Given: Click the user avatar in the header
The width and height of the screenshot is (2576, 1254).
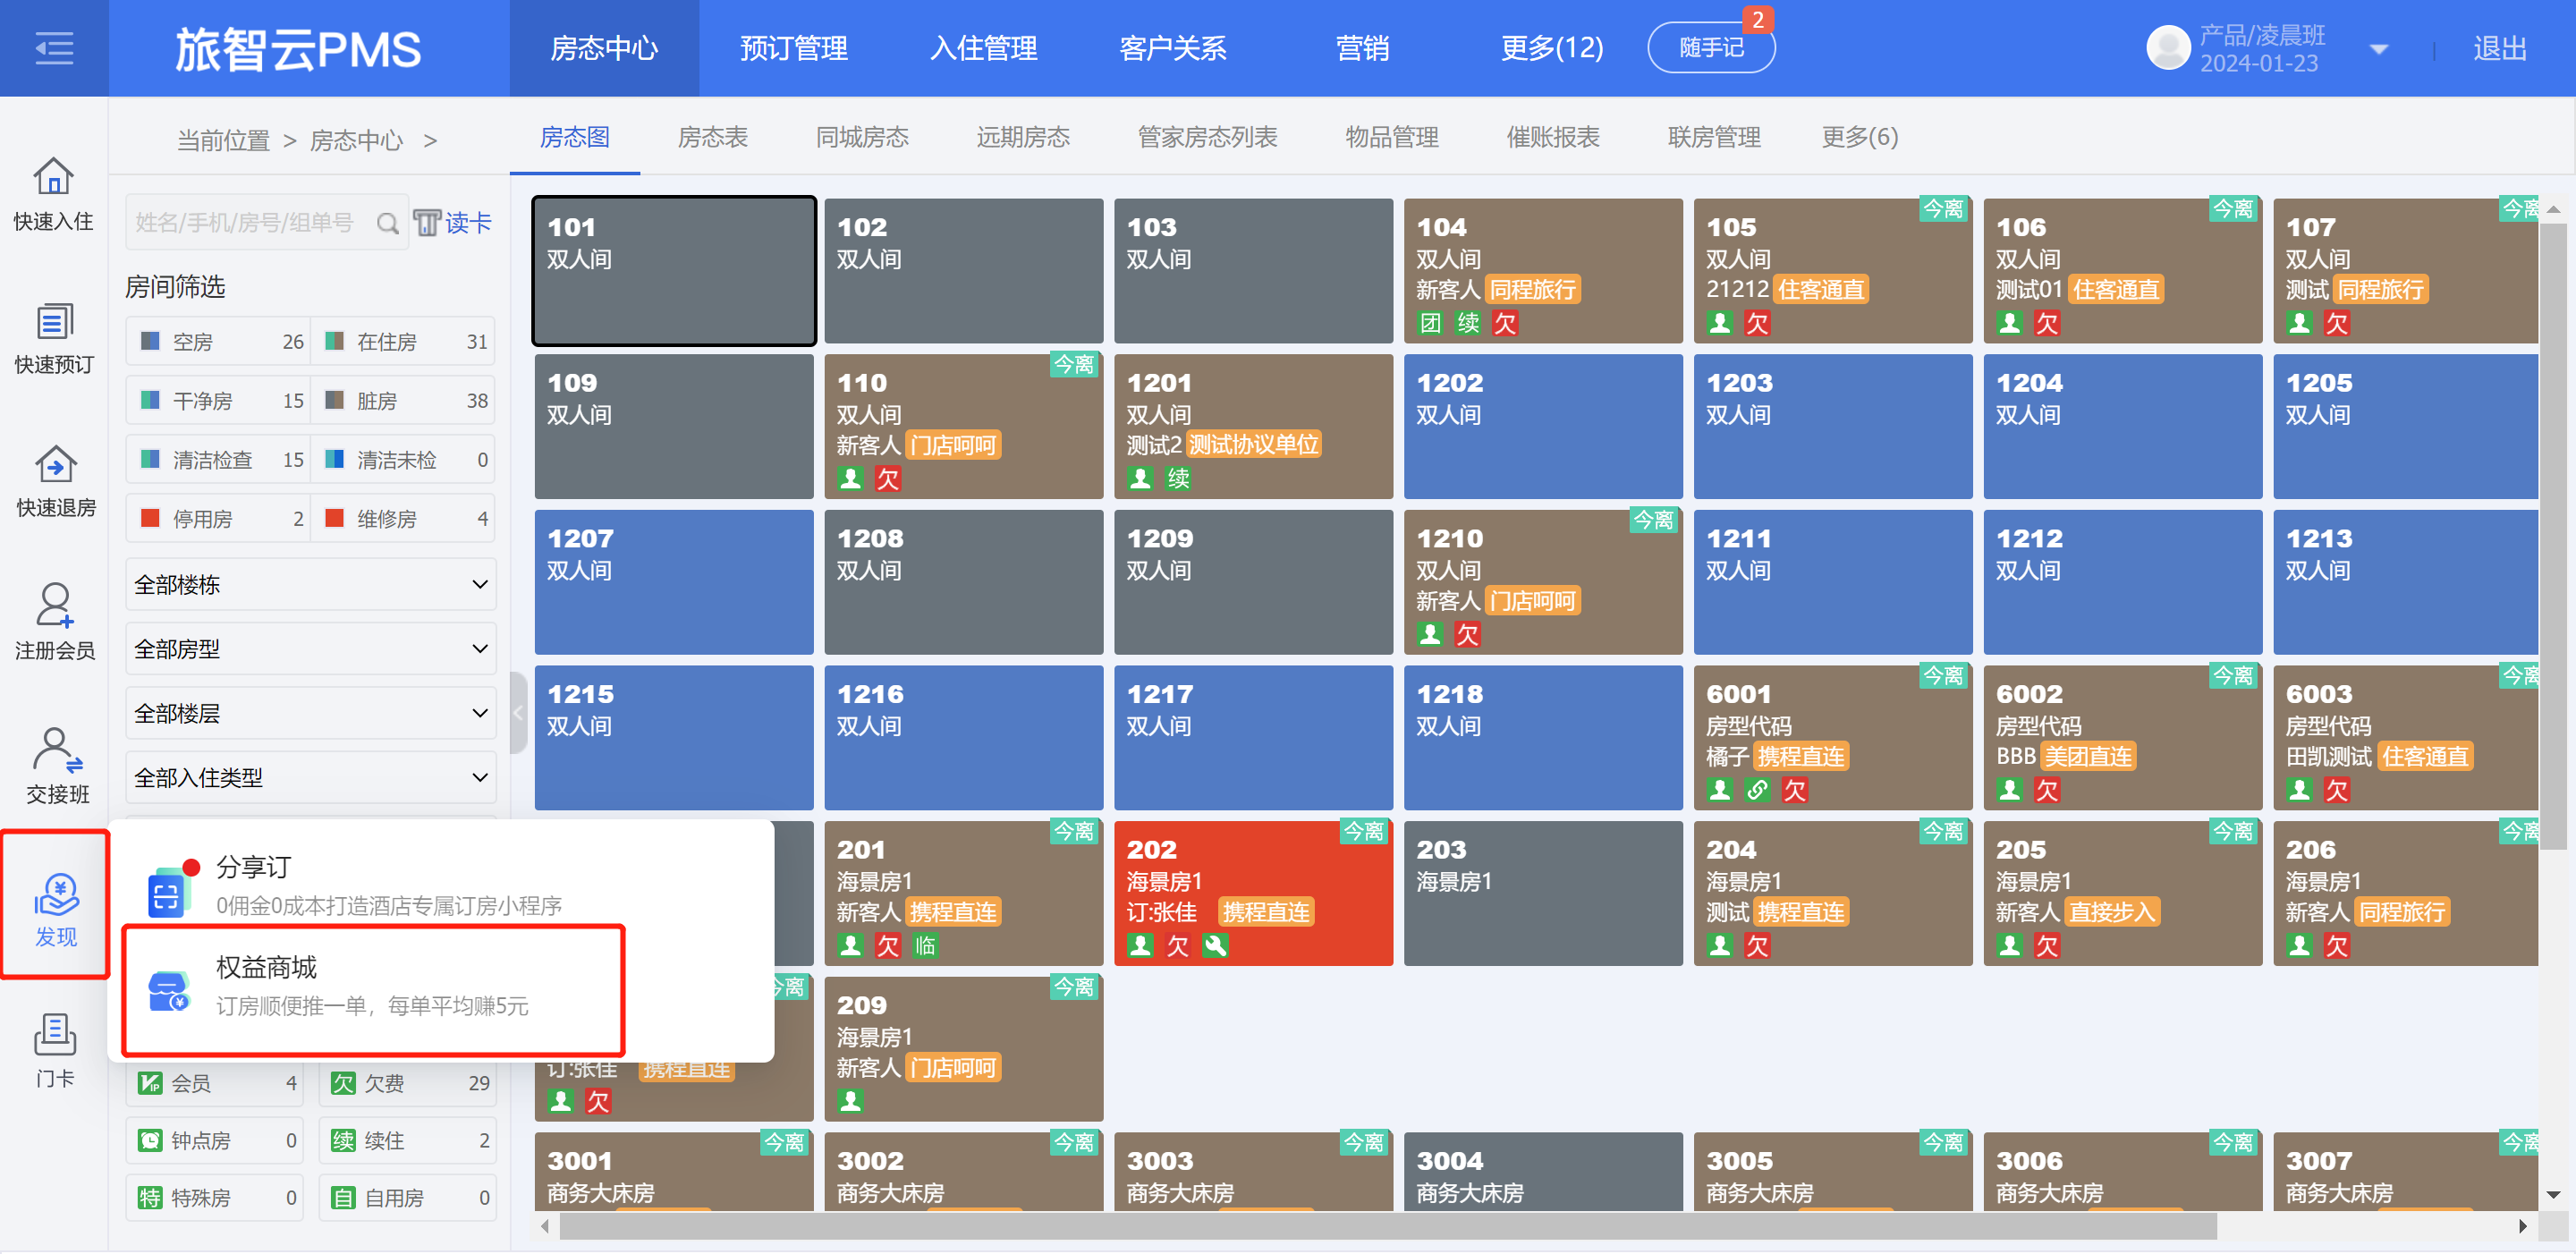Looking at the screenshot, I should click(2167, 47).
